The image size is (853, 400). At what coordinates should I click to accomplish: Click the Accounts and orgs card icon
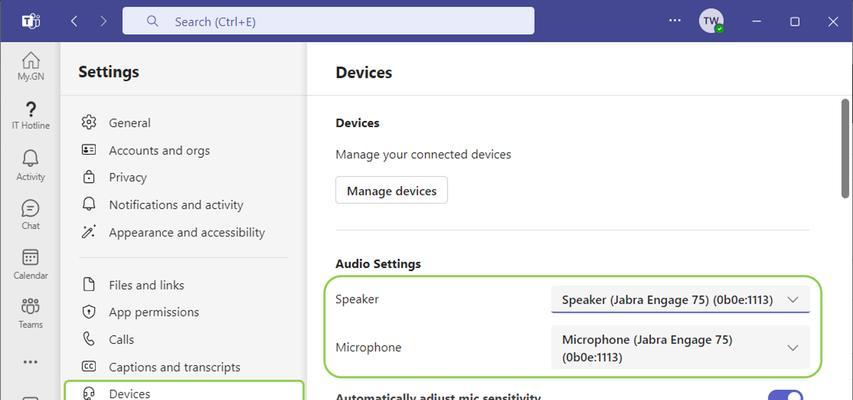(x=89, y=150)
